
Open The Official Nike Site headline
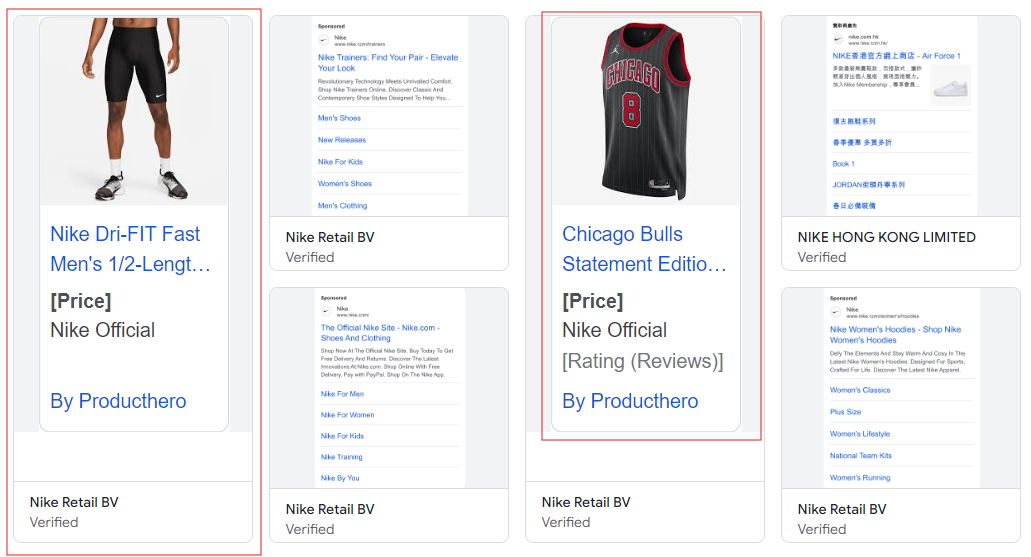380,333
